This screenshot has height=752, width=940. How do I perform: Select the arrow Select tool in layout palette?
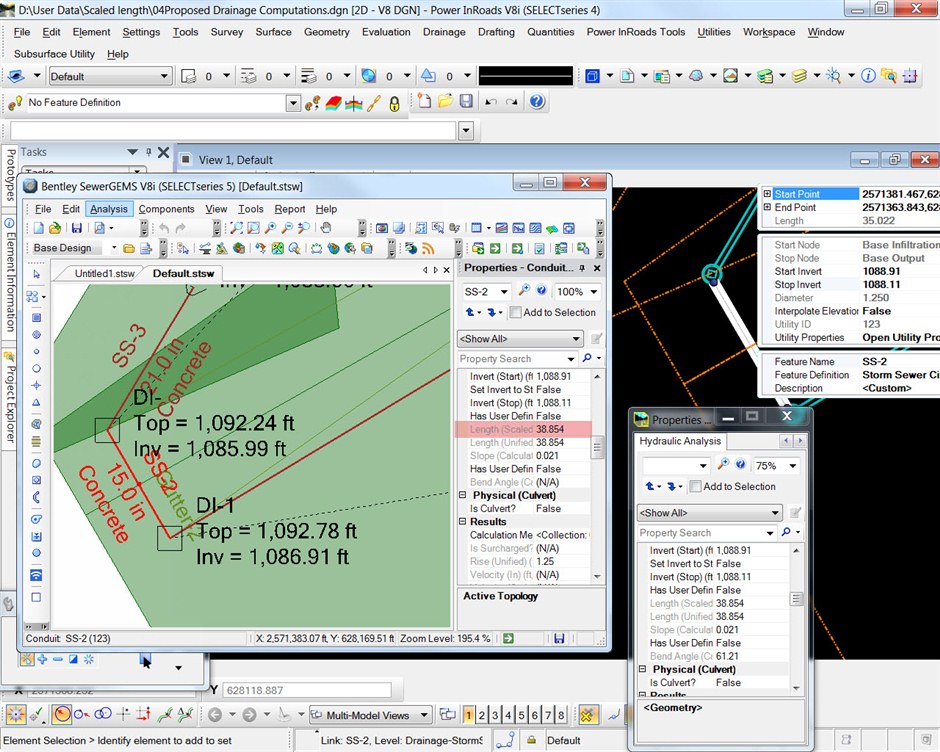37,274
